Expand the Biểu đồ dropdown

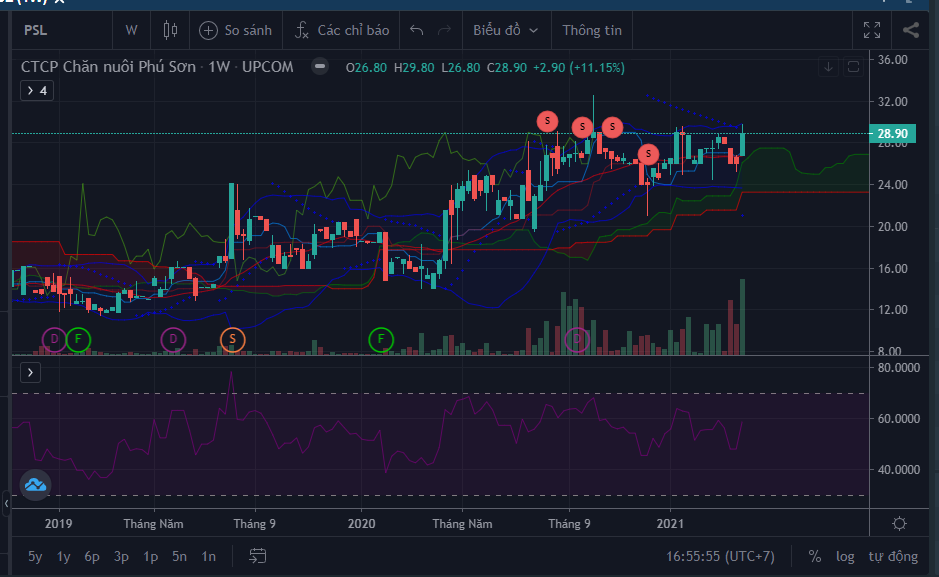pos(505,30)
